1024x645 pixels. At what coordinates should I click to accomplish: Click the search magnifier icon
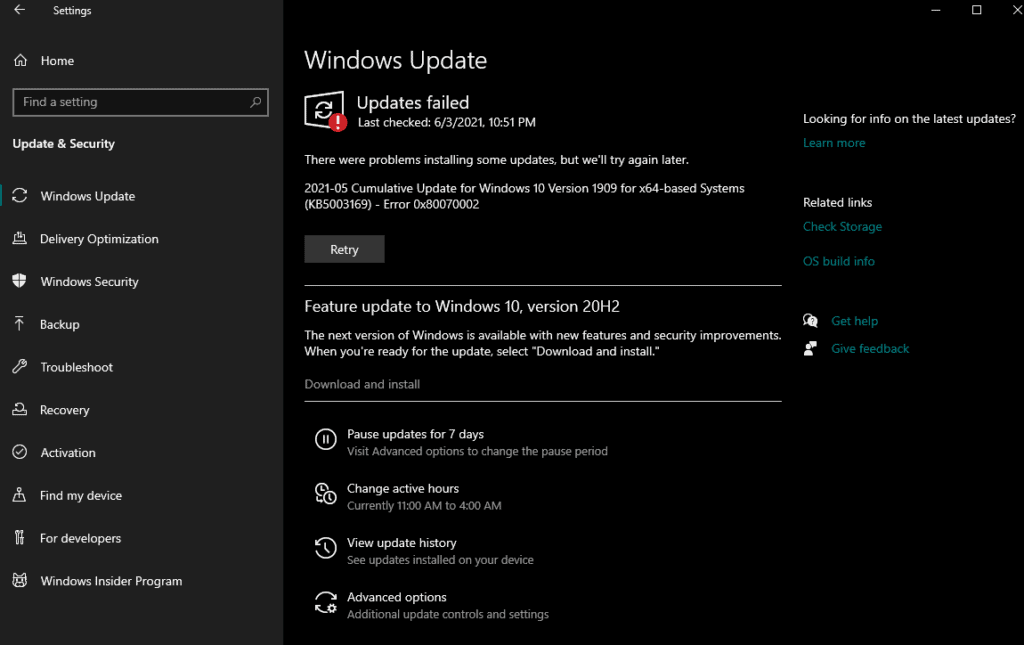click(x=255, y=102)
